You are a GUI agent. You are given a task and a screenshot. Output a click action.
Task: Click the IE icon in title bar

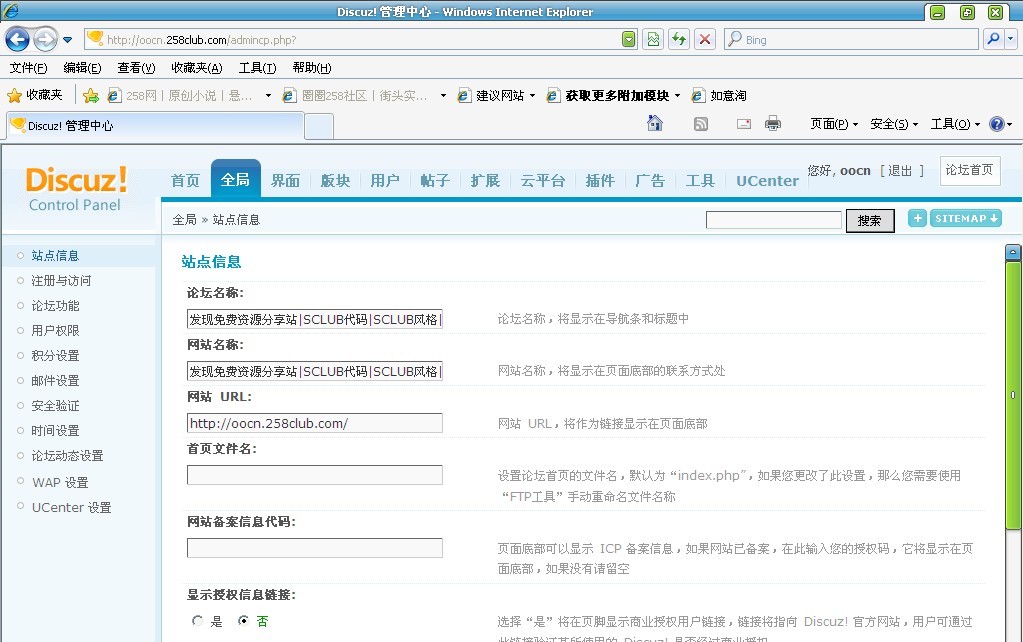point(11,11)
